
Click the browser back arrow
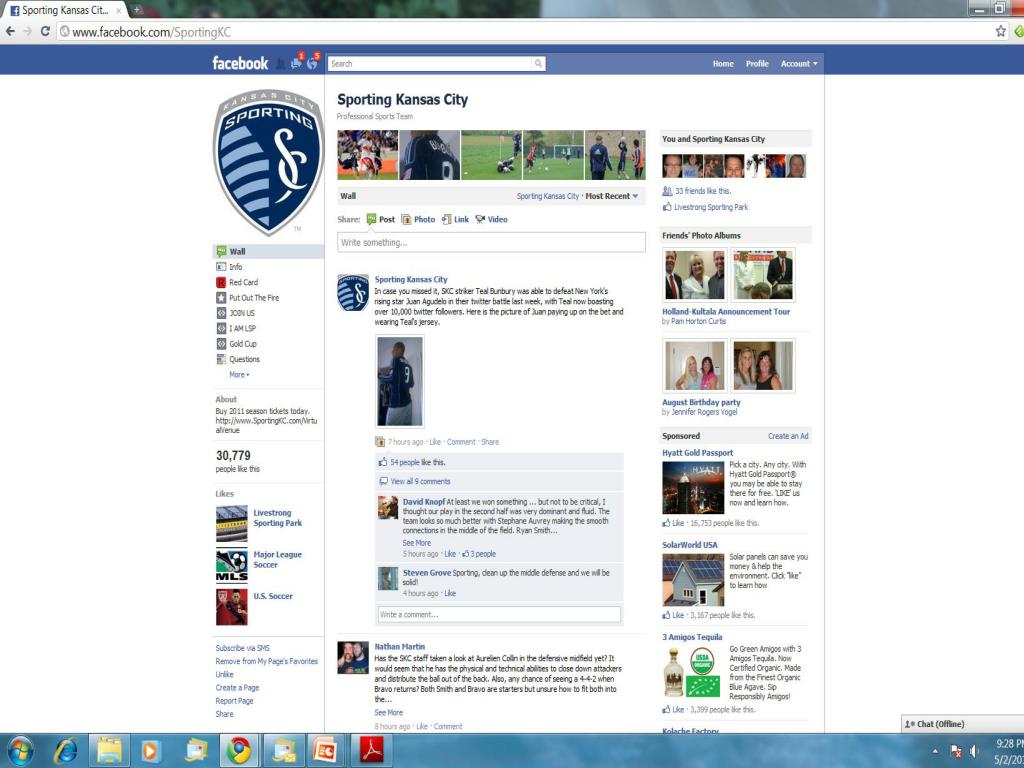click(x=10, y=31)
